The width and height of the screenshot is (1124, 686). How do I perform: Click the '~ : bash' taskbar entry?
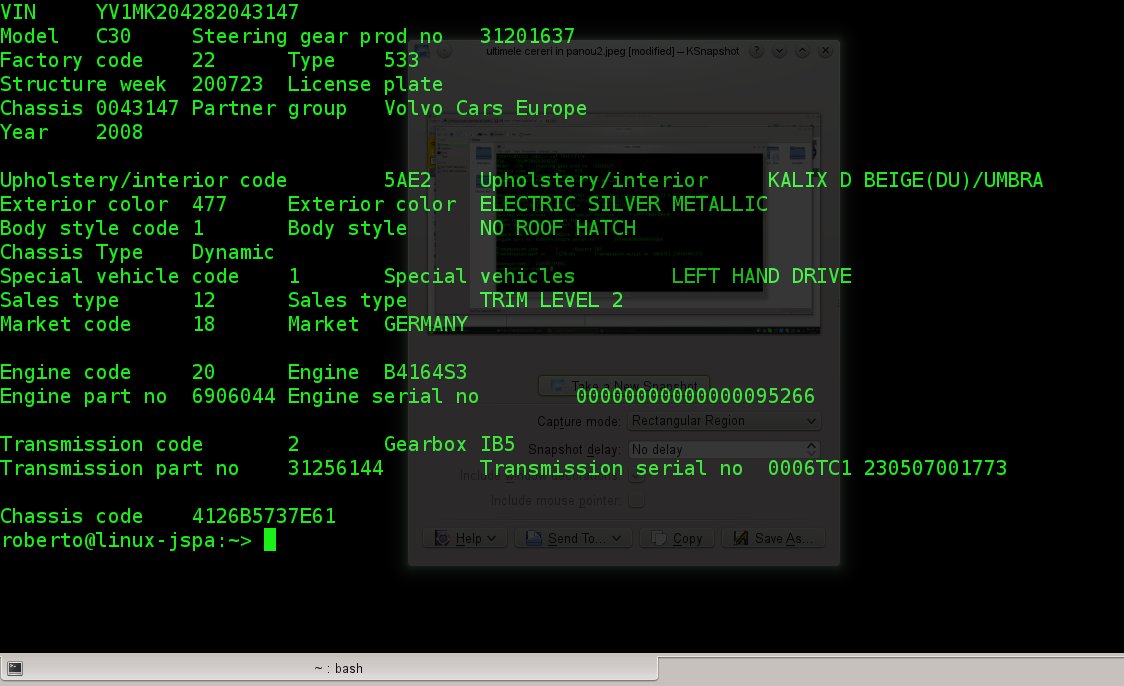click(x=329, y=668)
